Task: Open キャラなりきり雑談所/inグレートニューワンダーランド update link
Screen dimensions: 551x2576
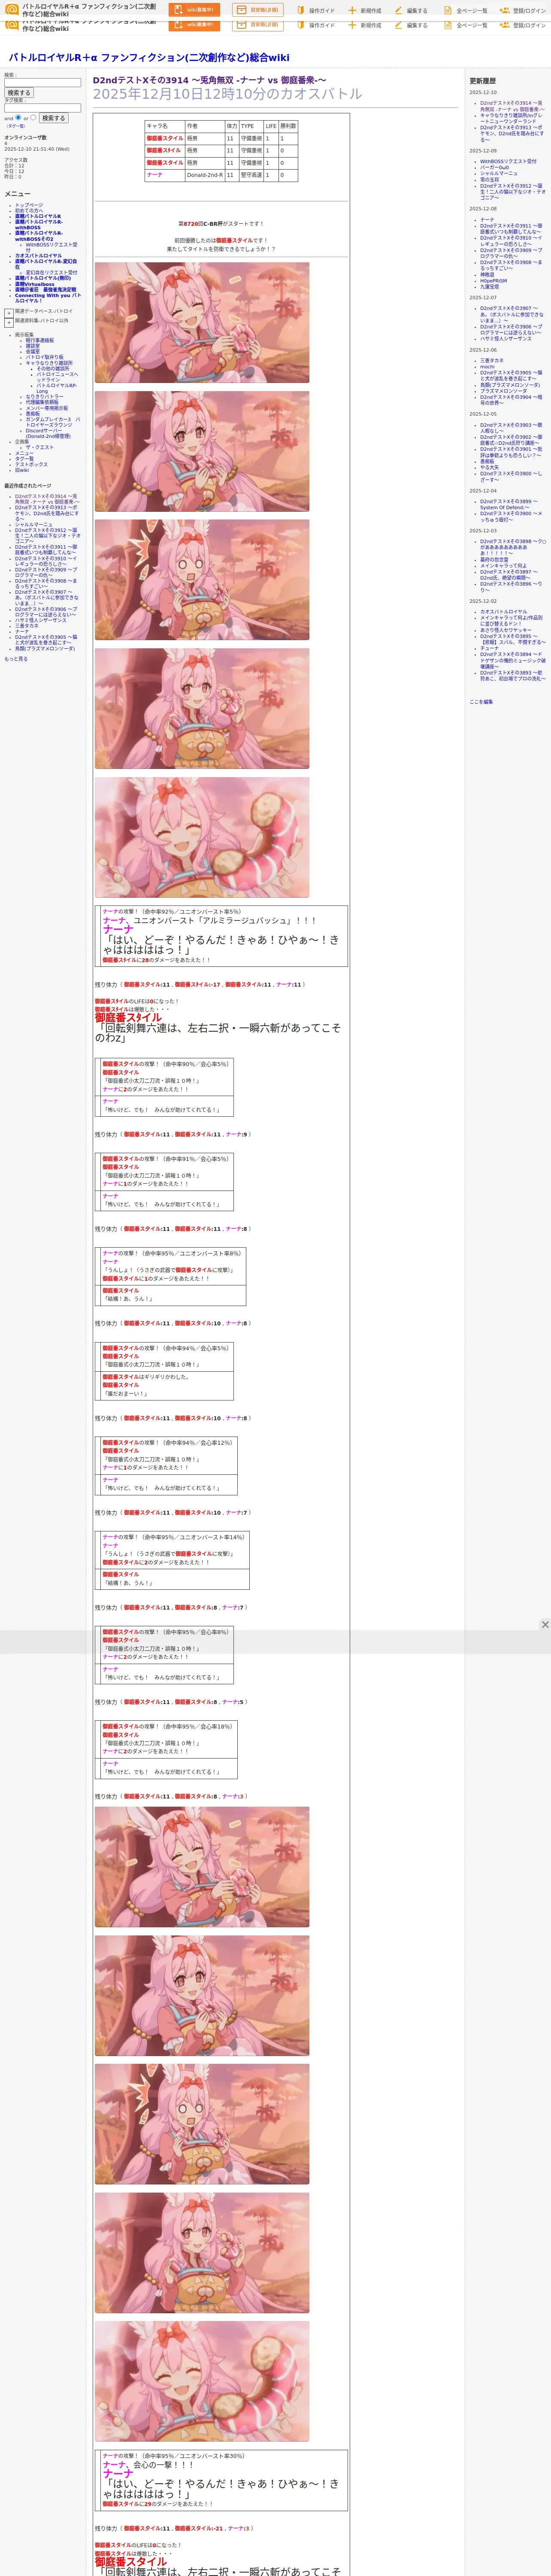Action: point(511,118)
